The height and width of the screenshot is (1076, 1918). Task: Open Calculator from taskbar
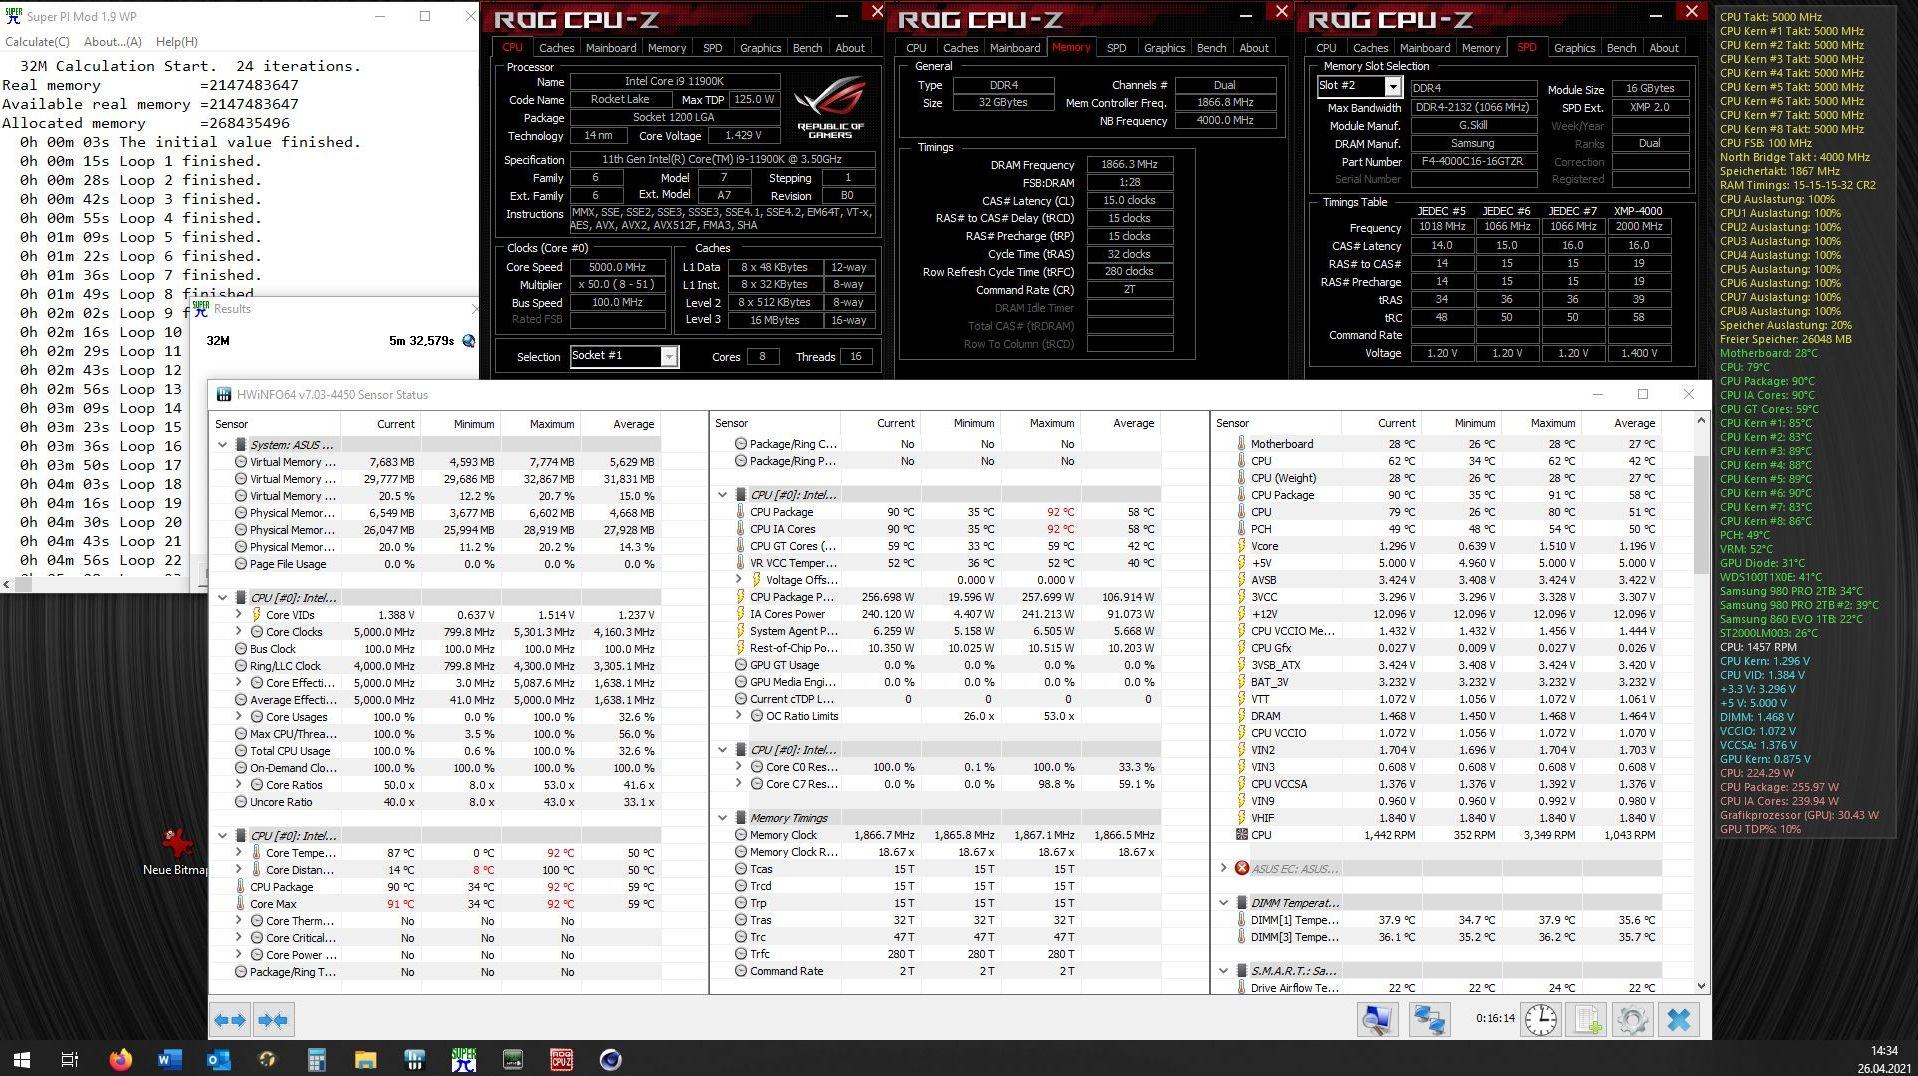[316, 1059]
